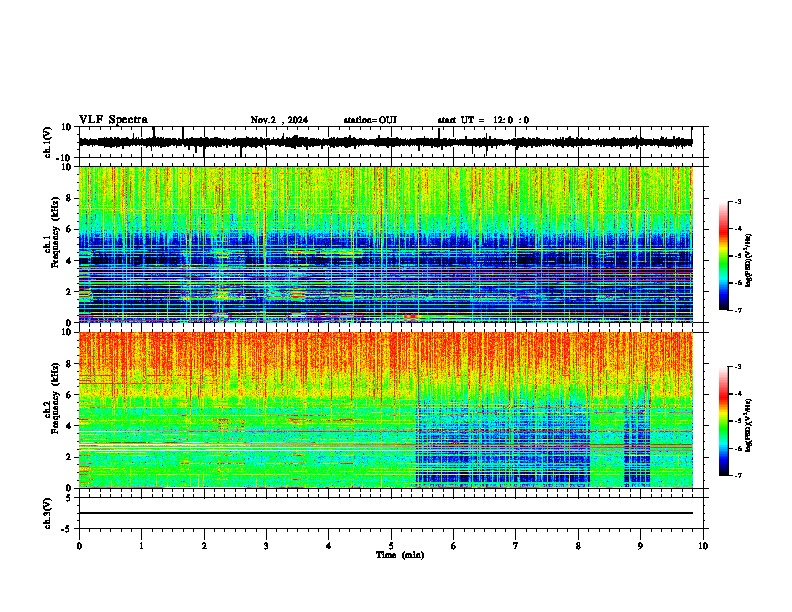Viewport: 792px width, 612px height.
Task: Click the date label "Nov.2 , 2024"
Action: pos(279,120)
